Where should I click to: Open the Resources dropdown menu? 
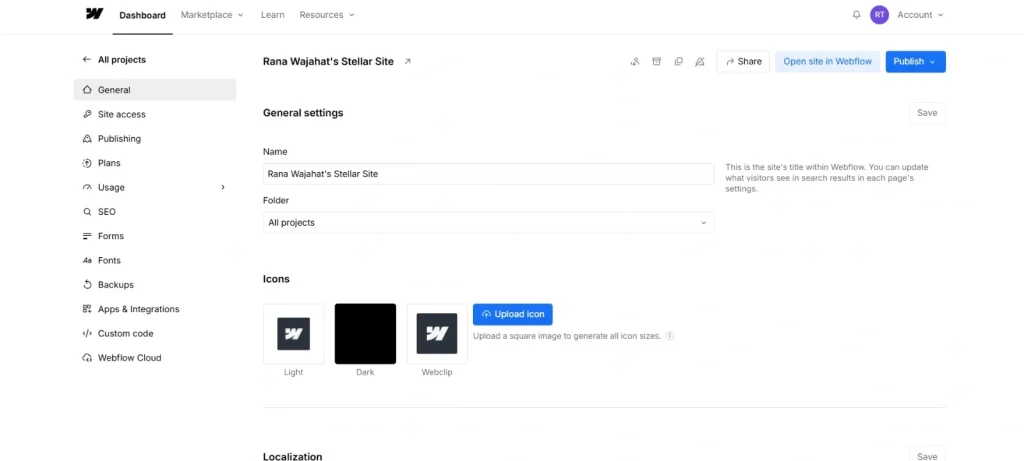pyautogui.click(x=327, y=14)
